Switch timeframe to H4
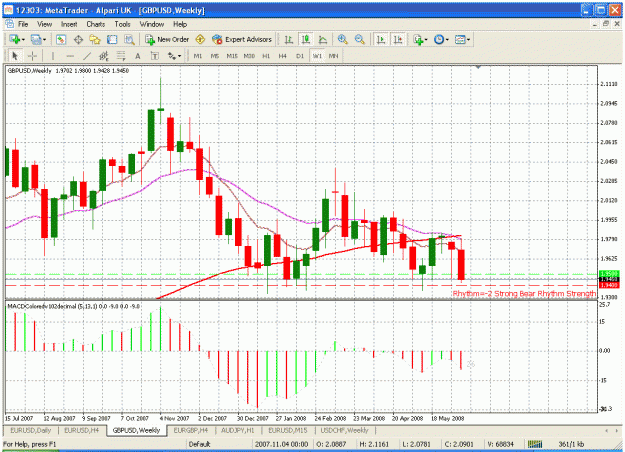 click(283, 56)
